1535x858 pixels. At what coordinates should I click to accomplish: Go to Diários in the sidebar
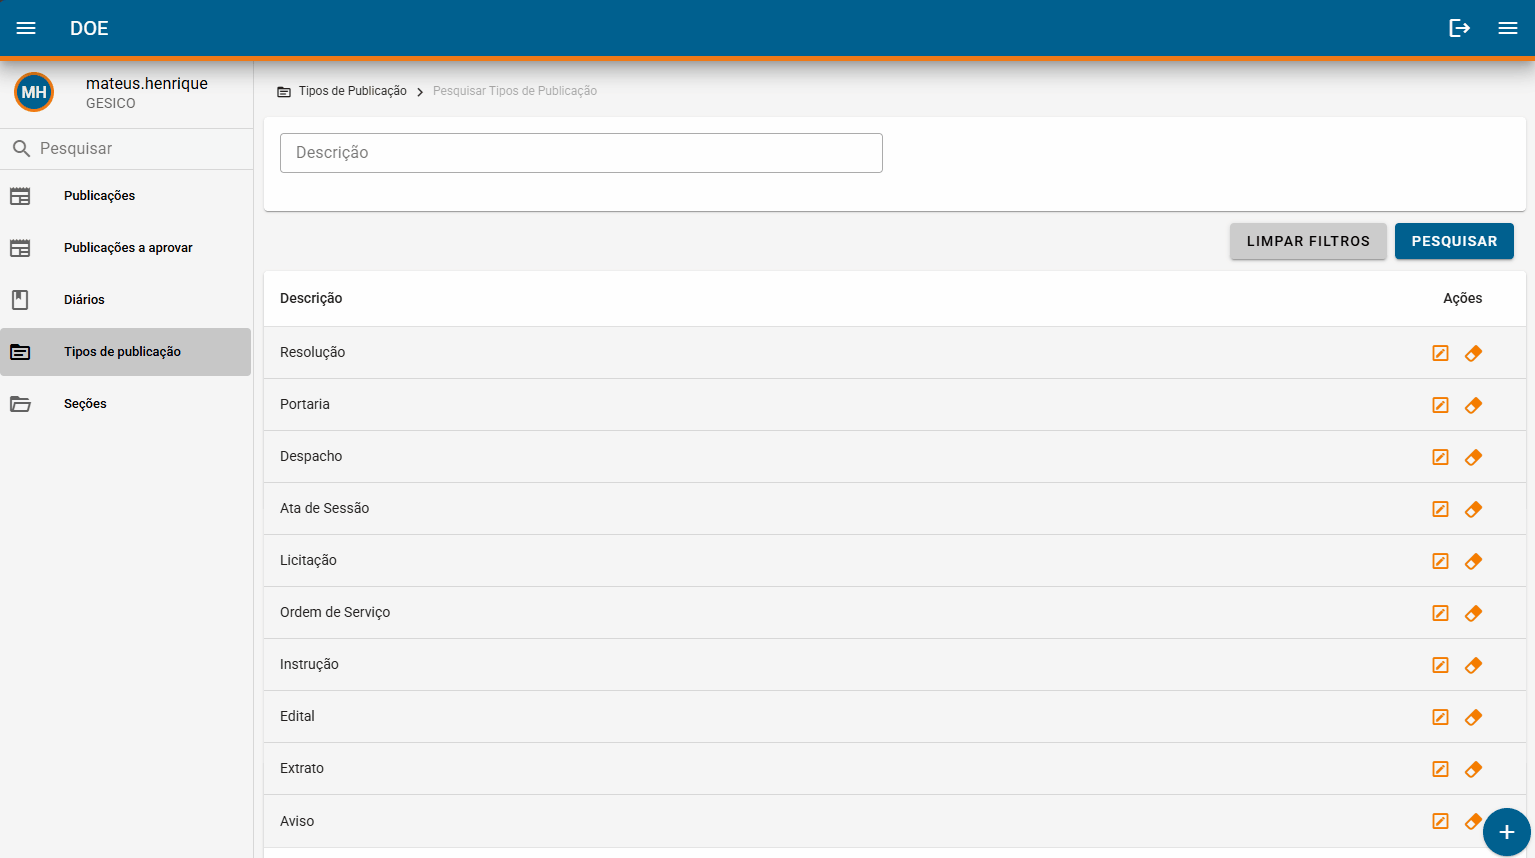pos(126,300)
